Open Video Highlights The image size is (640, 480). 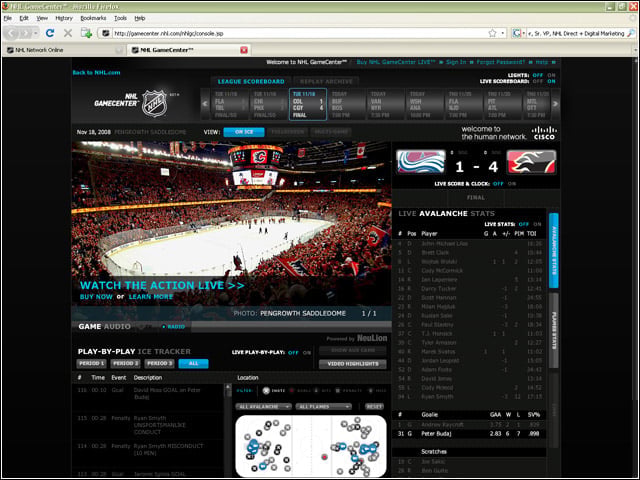click(353, 364)
